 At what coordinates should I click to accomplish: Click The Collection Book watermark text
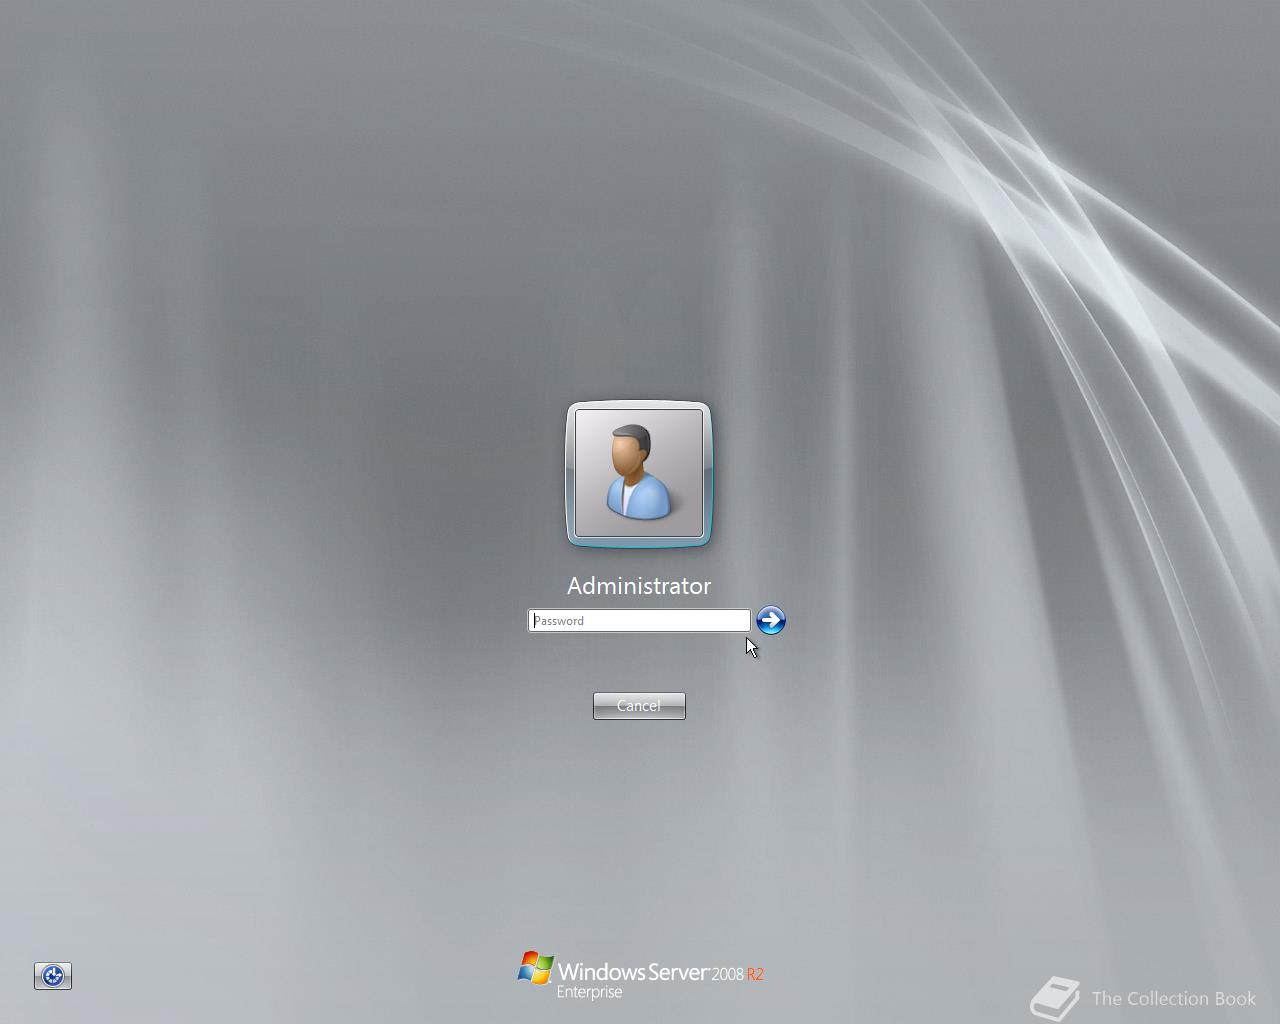(1173, 998)
